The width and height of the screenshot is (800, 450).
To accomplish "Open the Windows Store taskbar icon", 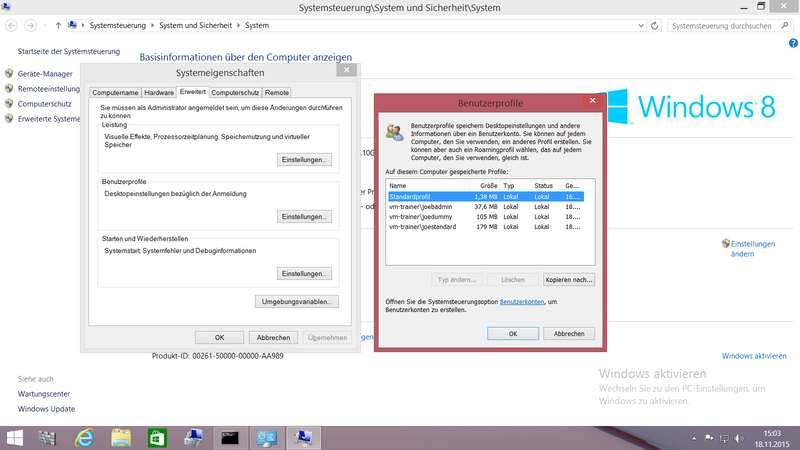I will (x=157, y=438).
